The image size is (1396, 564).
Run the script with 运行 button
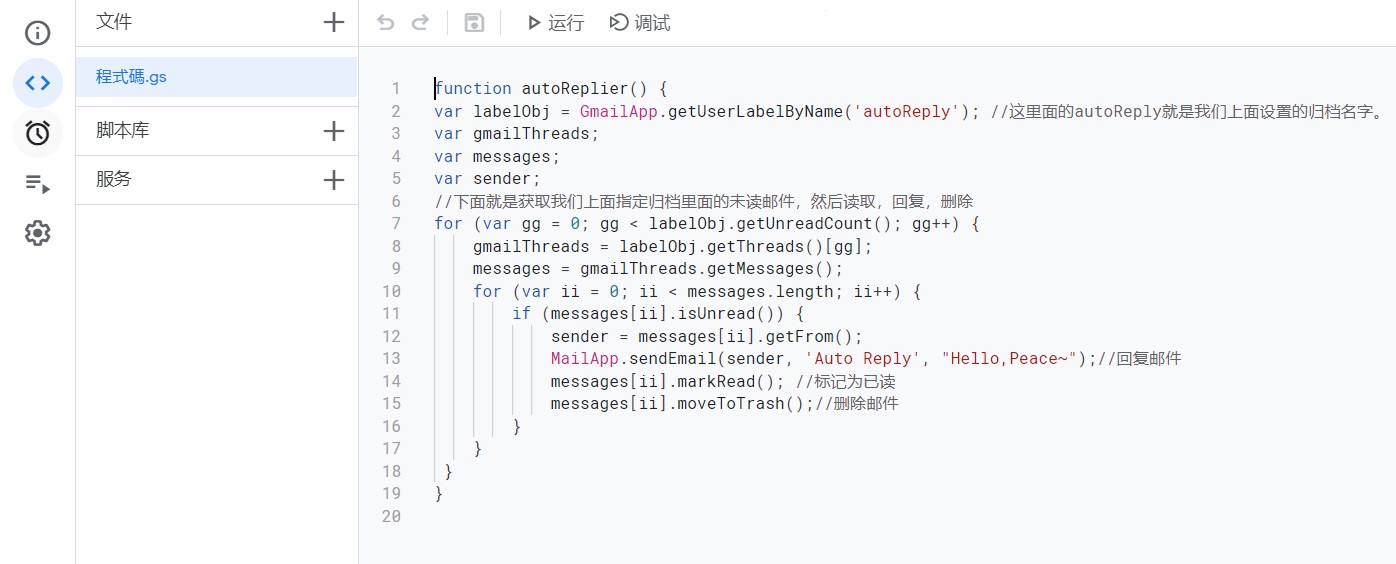555,23
